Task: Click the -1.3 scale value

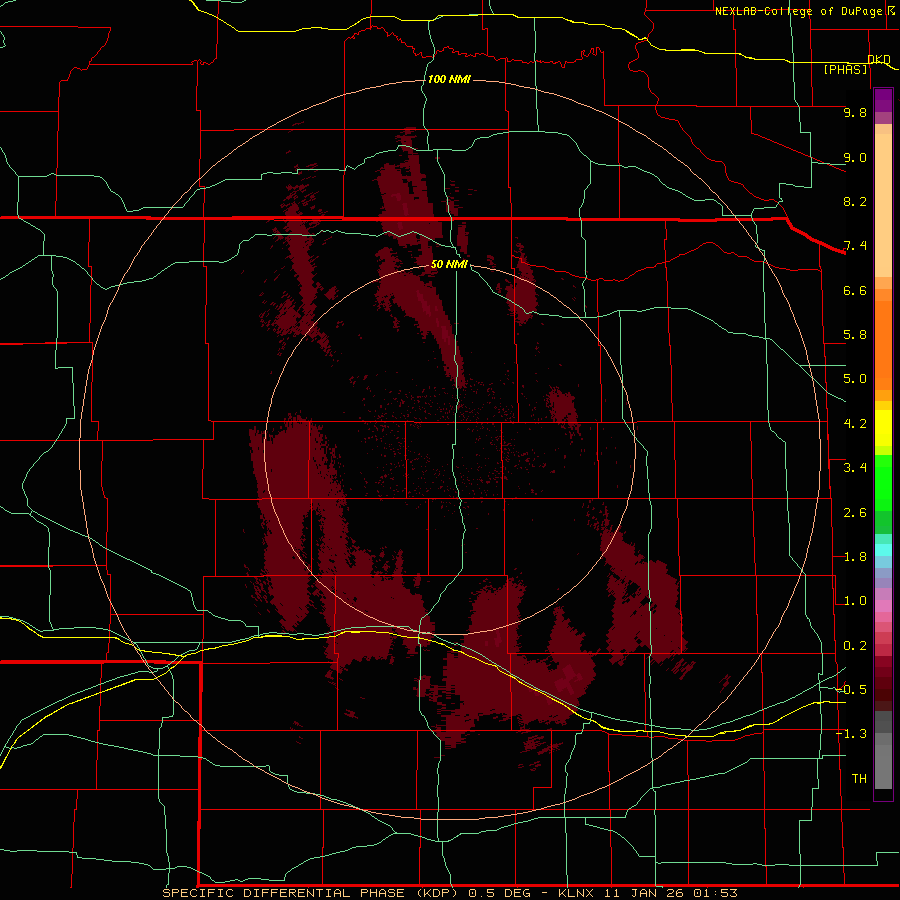Action: pyautogui.click(x=851, y=734)
